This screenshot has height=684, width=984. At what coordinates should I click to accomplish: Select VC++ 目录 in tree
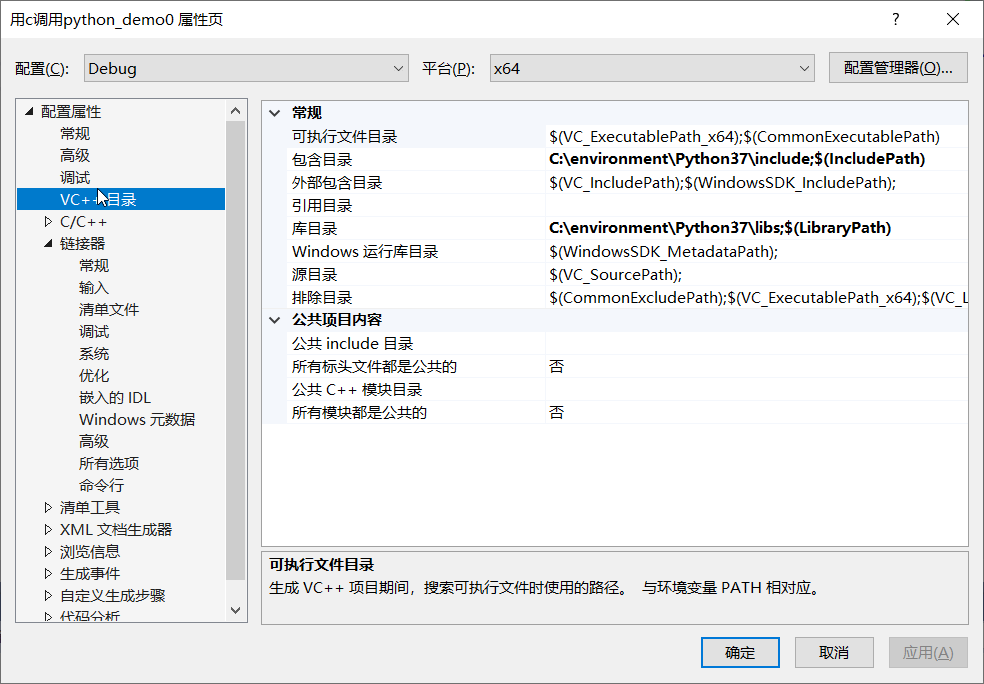click(98, 200)
